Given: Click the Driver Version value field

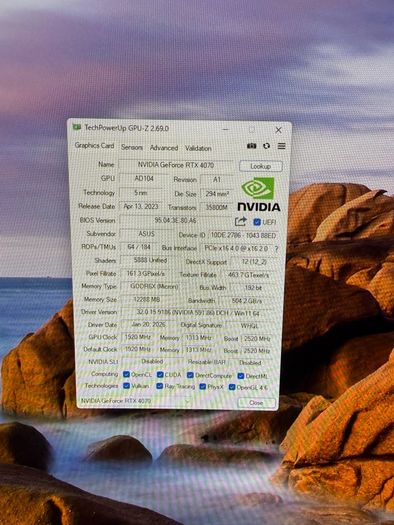Looking at the screenshot, I should (198, 312).
